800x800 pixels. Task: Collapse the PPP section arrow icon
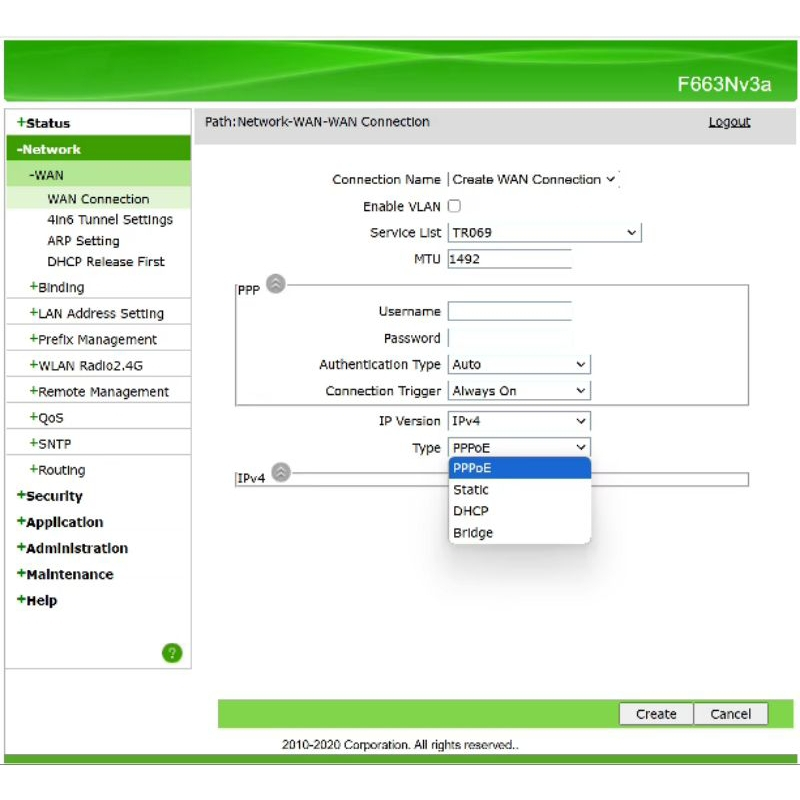276,284
